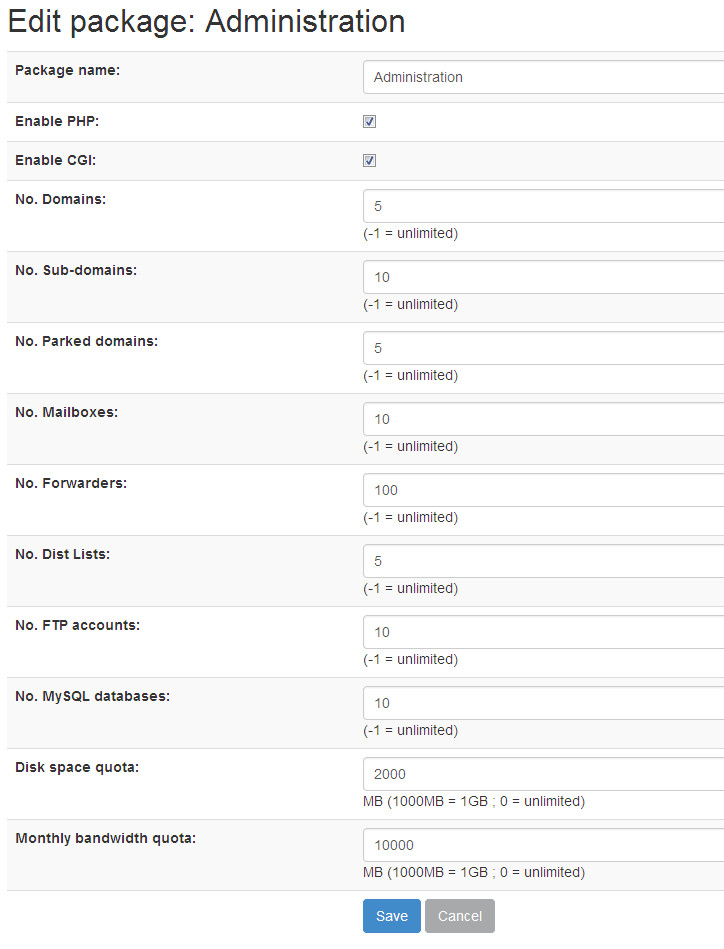Focus the No. Dist Lists input
The height and width of the screenshot is (949, 724).
pos(544,560)
